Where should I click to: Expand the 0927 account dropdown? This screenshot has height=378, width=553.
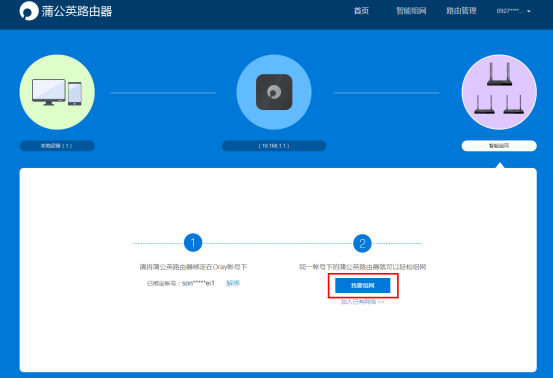coord(514,11)
